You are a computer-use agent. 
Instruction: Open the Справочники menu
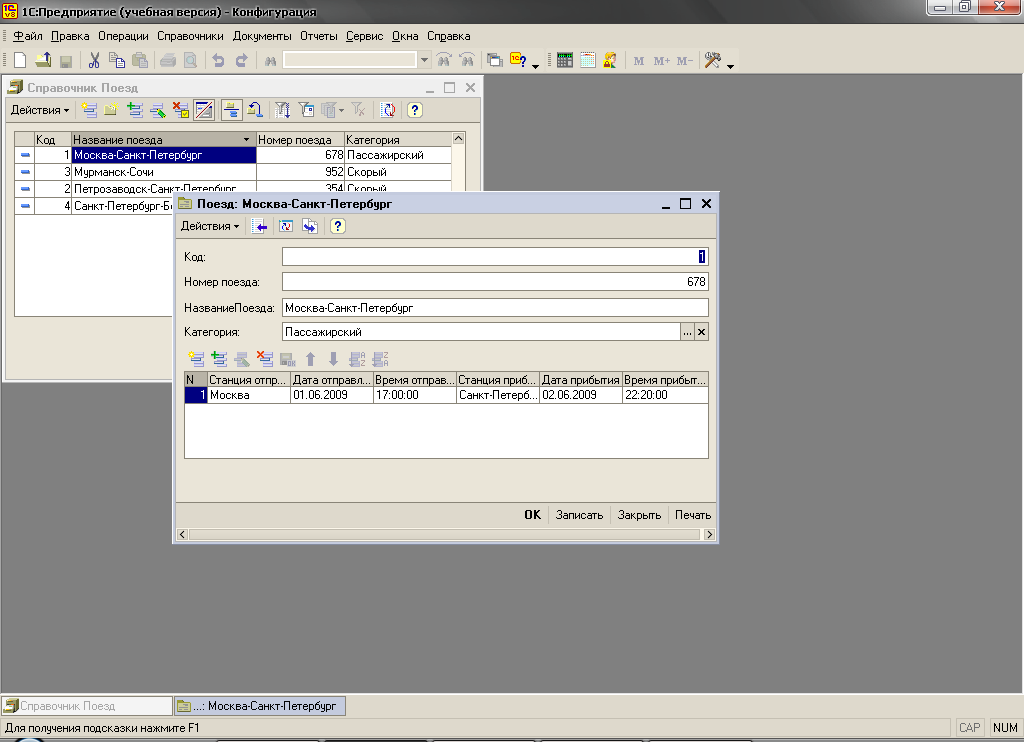pyautogui.click(x=190, y=36)
